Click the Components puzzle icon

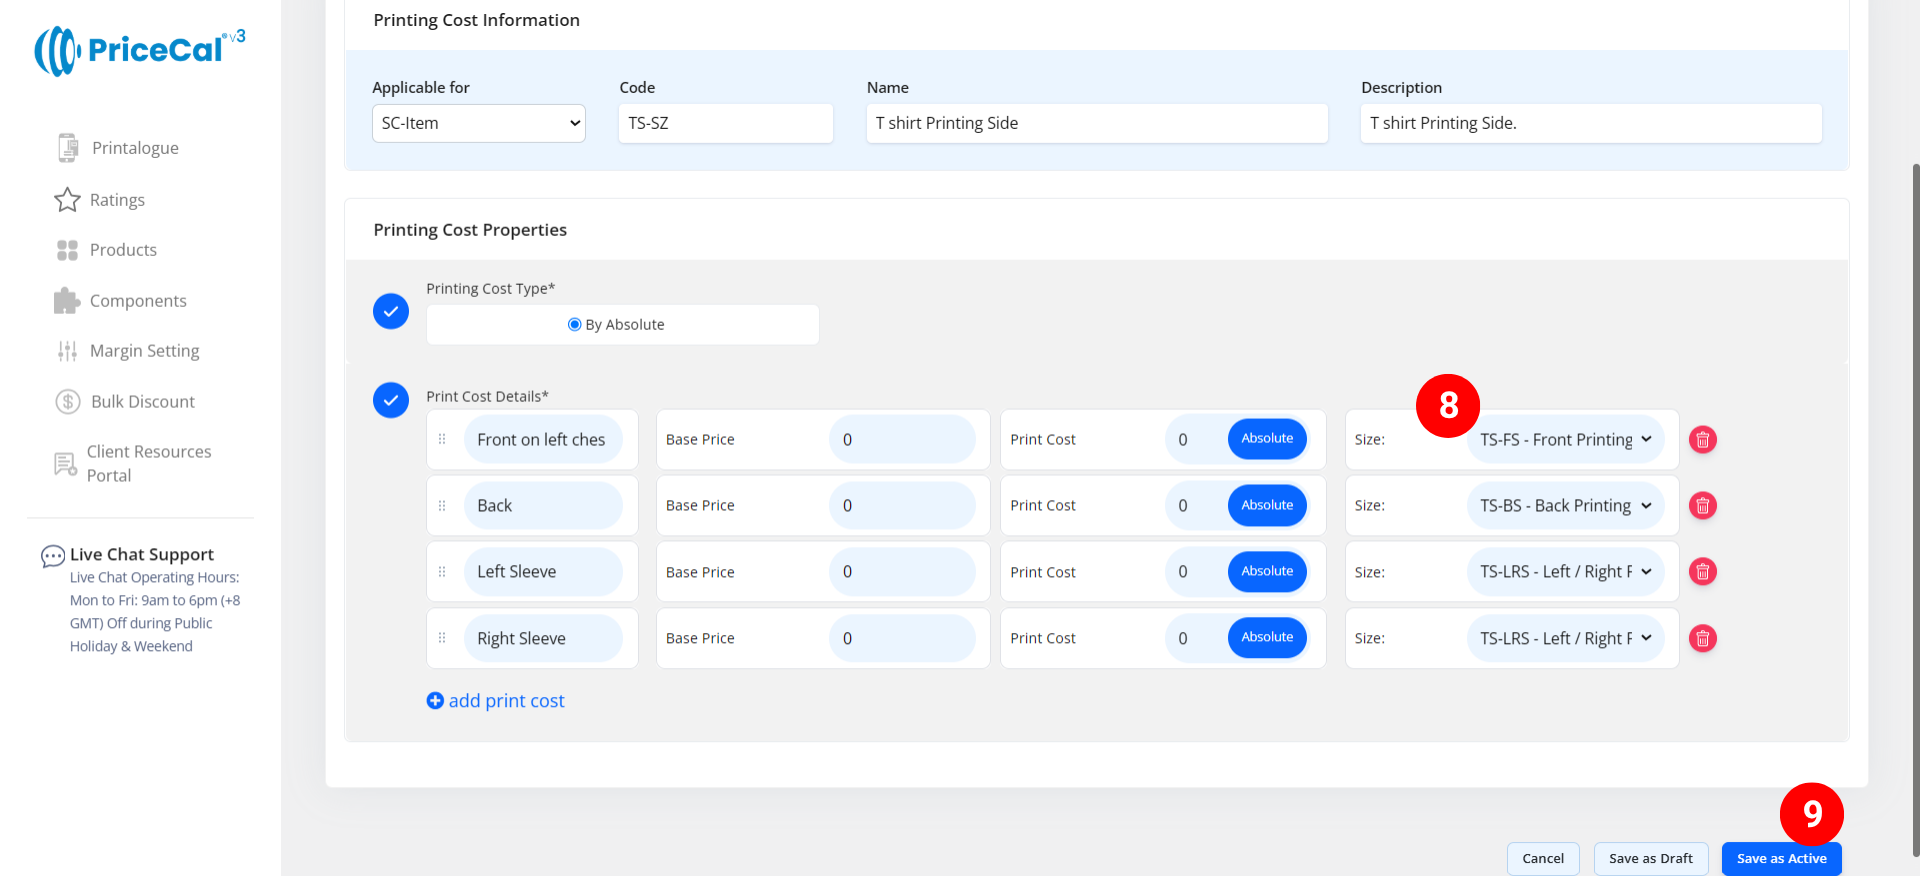(67, 301)
